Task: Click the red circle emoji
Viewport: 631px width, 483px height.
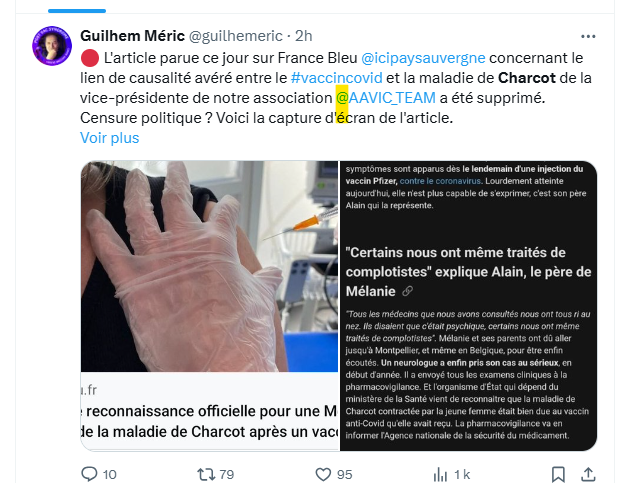Action: (x=90, y=58)
